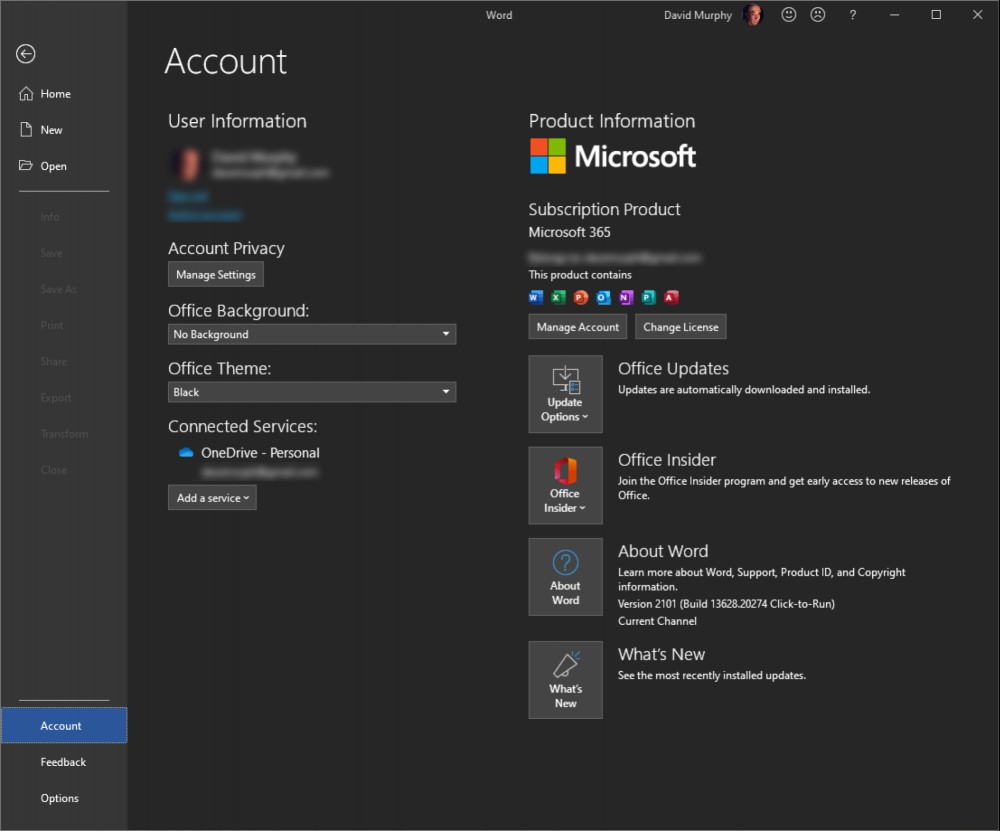Click the About Word heading
The width and height of the screenshot is (1000, 831).
[x=663, y=551]
